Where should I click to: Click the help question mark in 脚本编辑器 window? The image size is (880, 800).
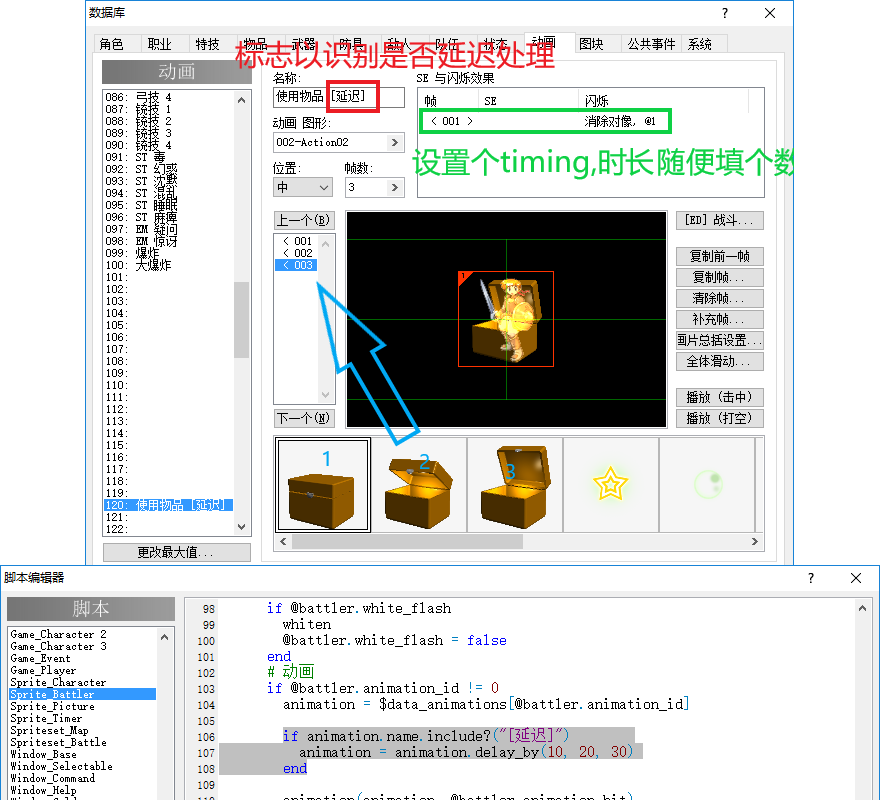(x=810, y=578)
